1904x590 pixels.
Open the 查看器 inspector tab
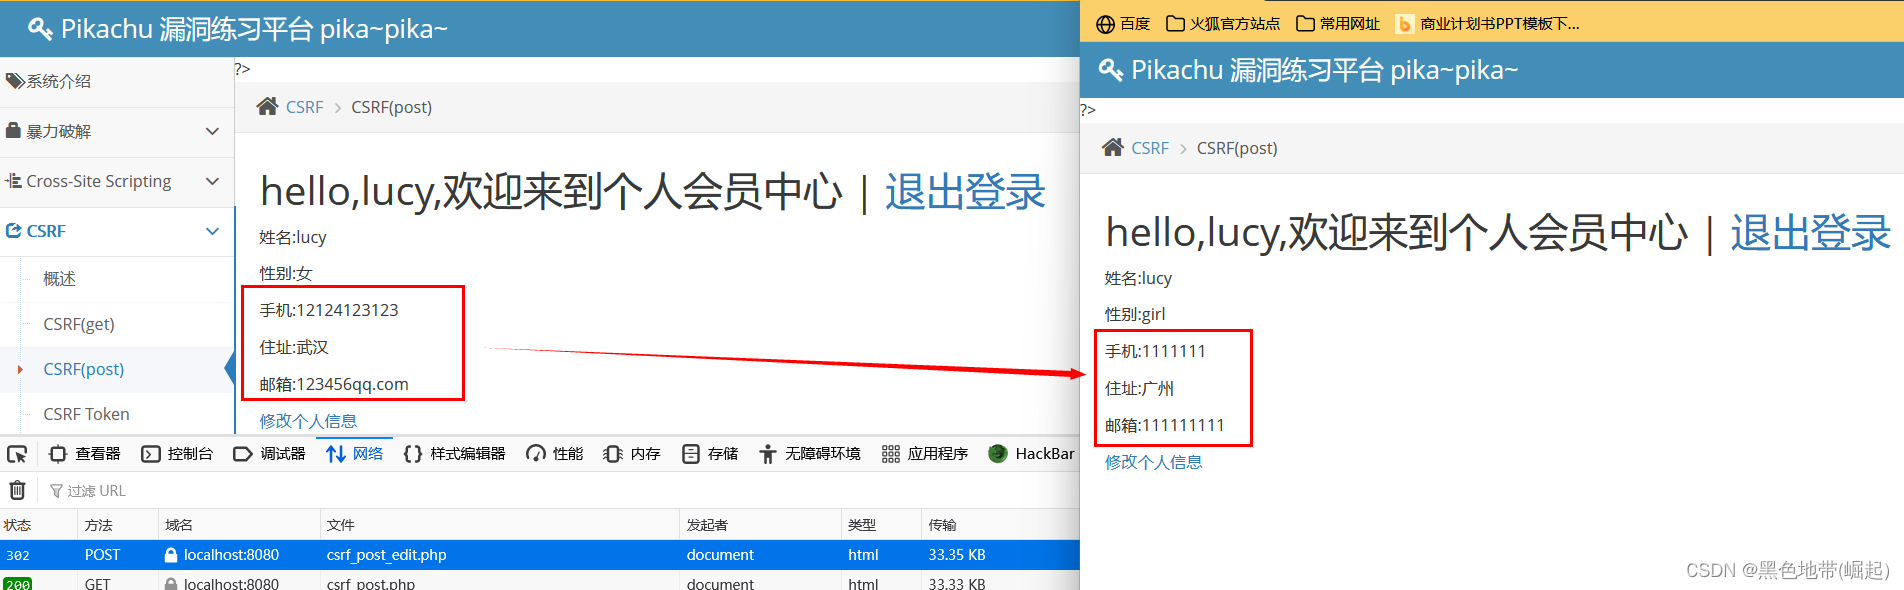85,454
